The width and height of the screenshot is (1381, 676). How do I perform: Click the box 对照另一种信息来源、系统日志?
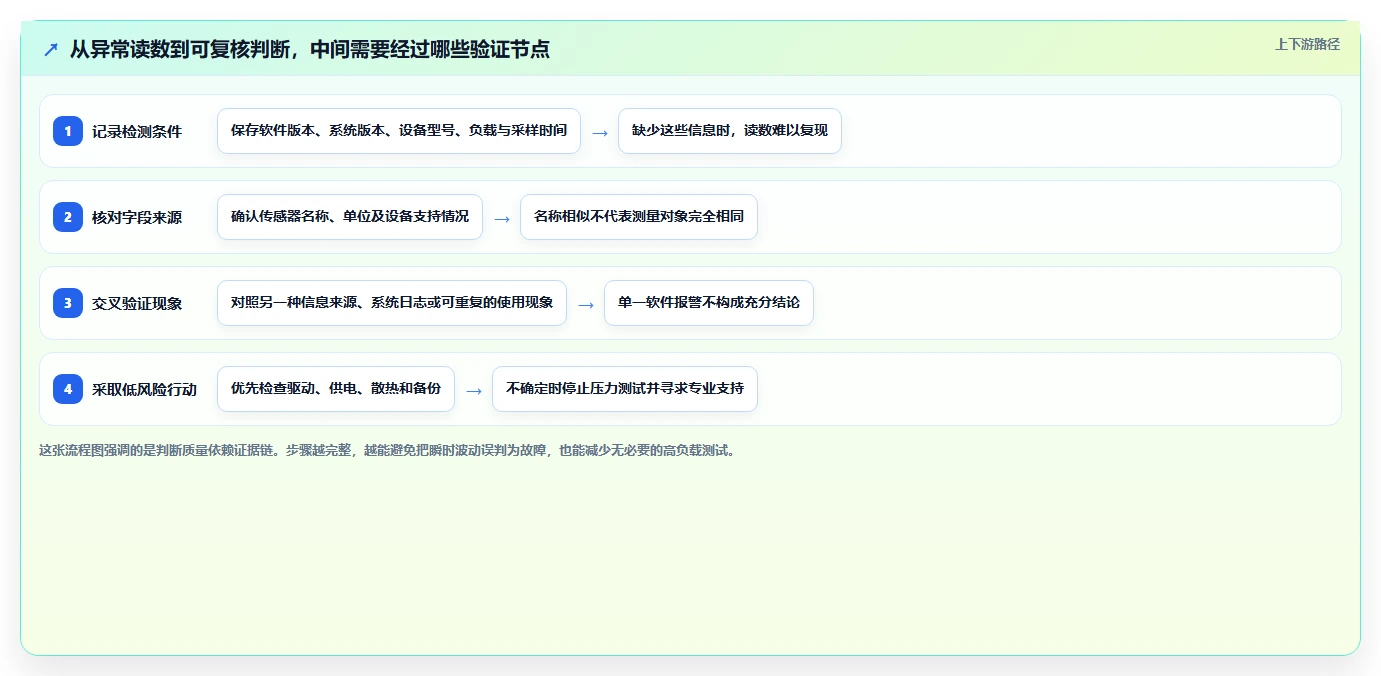(392, 303)
